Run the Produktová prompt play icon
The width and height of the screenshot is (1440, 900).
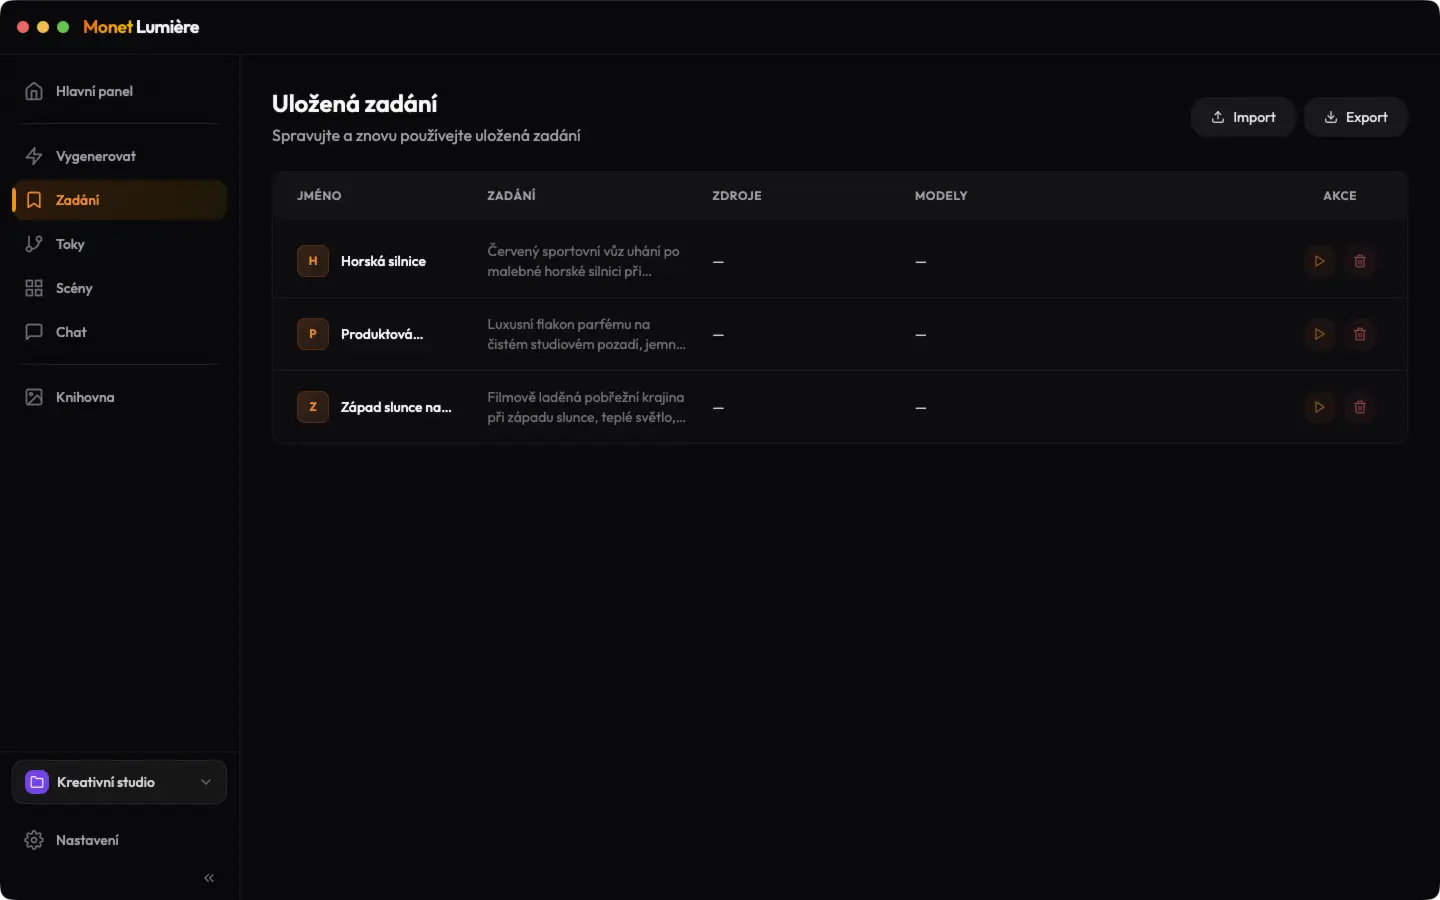click(x=1319, y=334)
